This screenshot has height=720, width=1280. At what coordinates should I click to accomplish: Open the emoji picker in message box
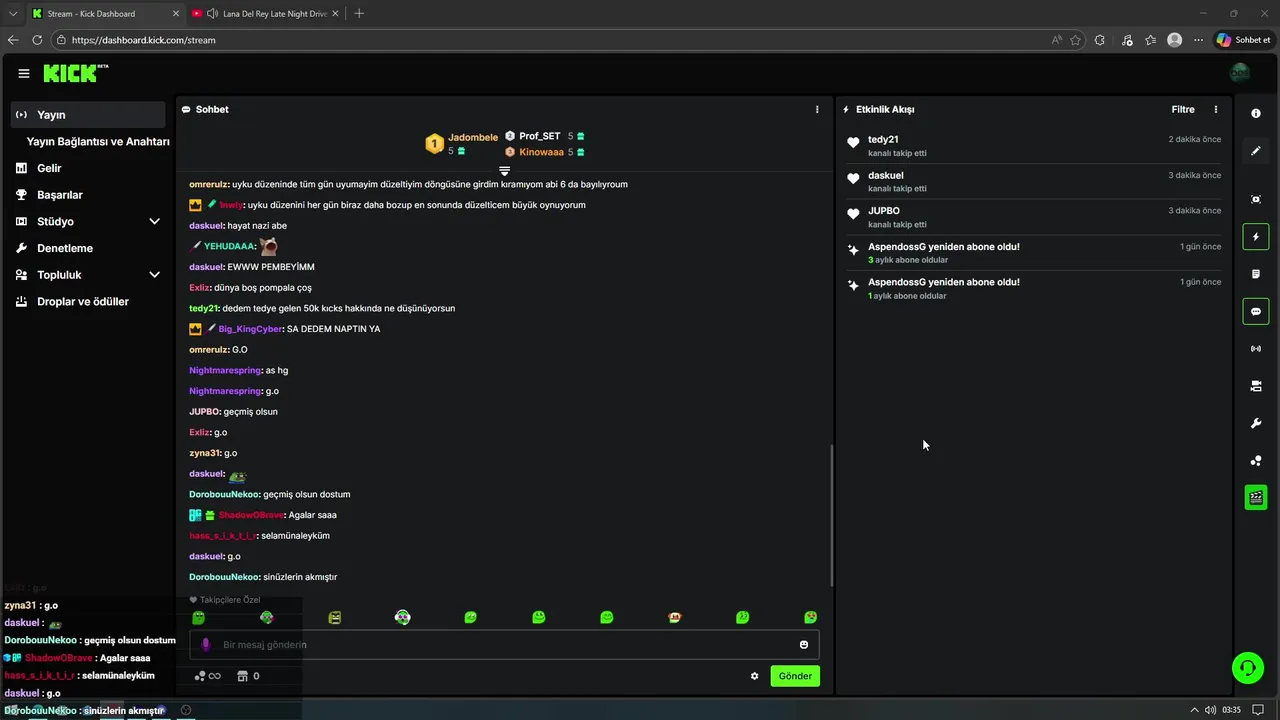pos(804,645)
